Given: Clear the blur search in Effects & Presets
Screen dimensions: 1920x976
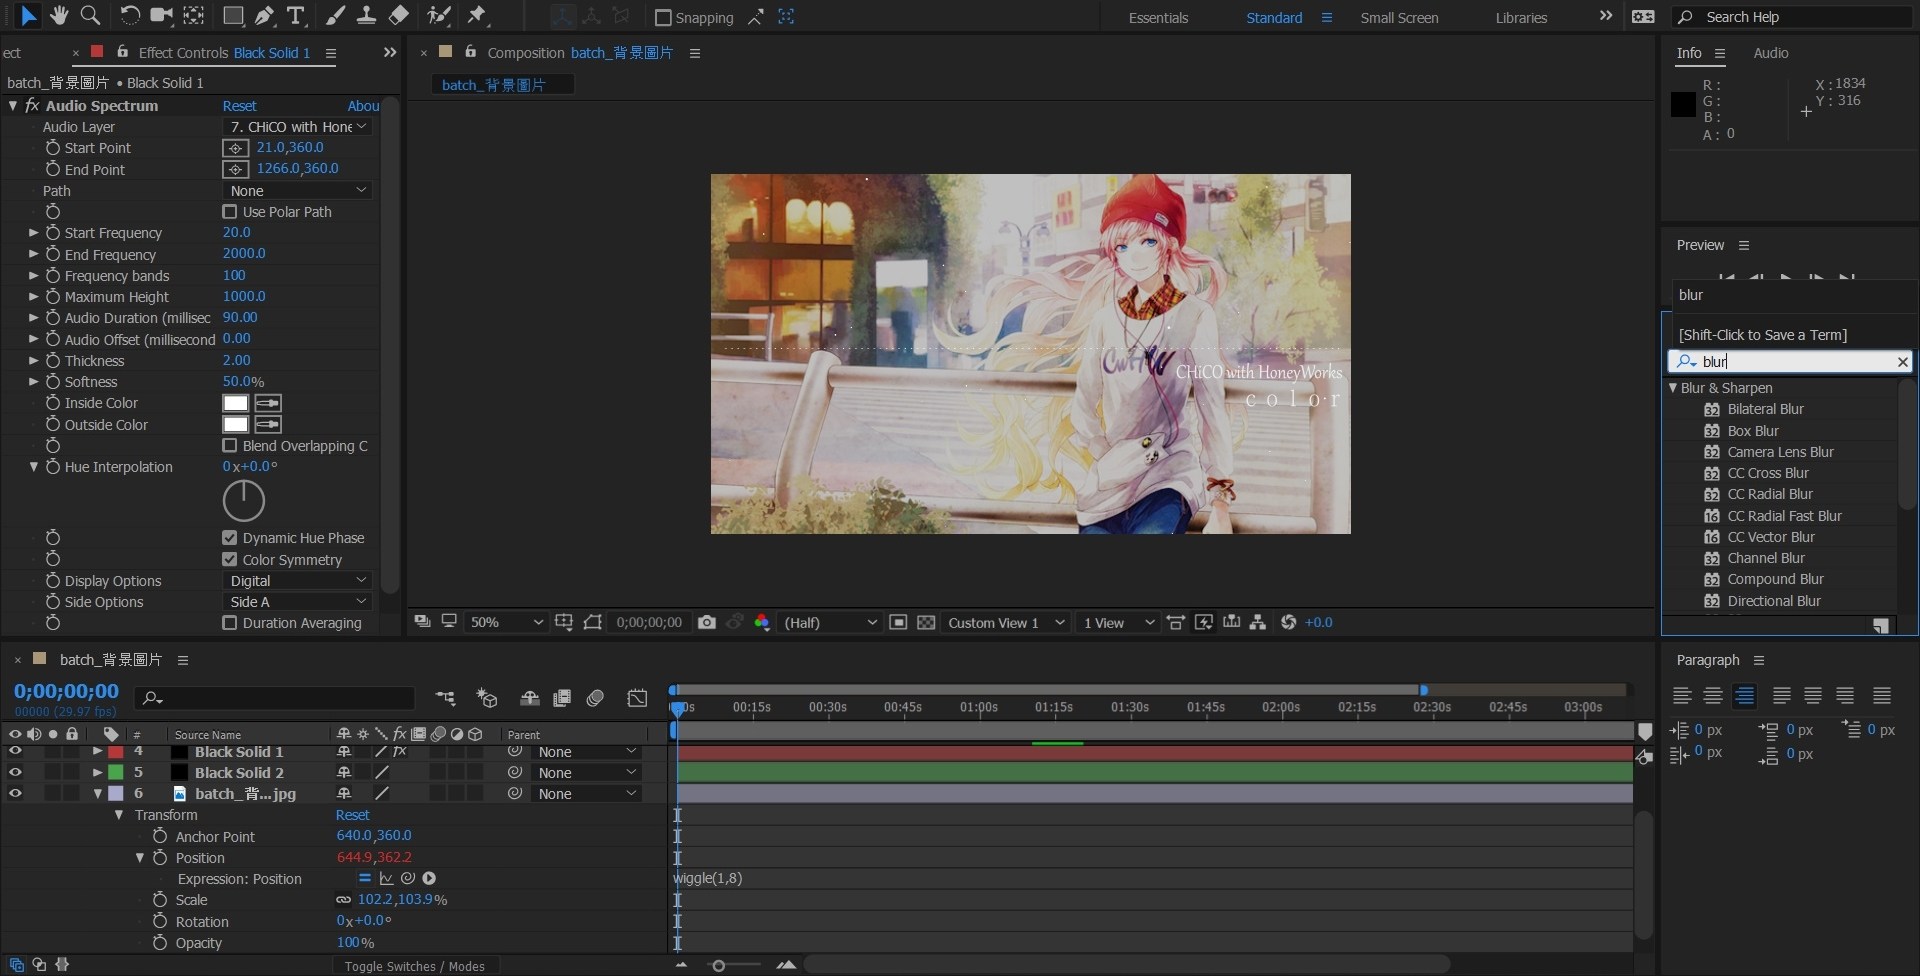Looking at the screenshot, I should coord(1902,361).
